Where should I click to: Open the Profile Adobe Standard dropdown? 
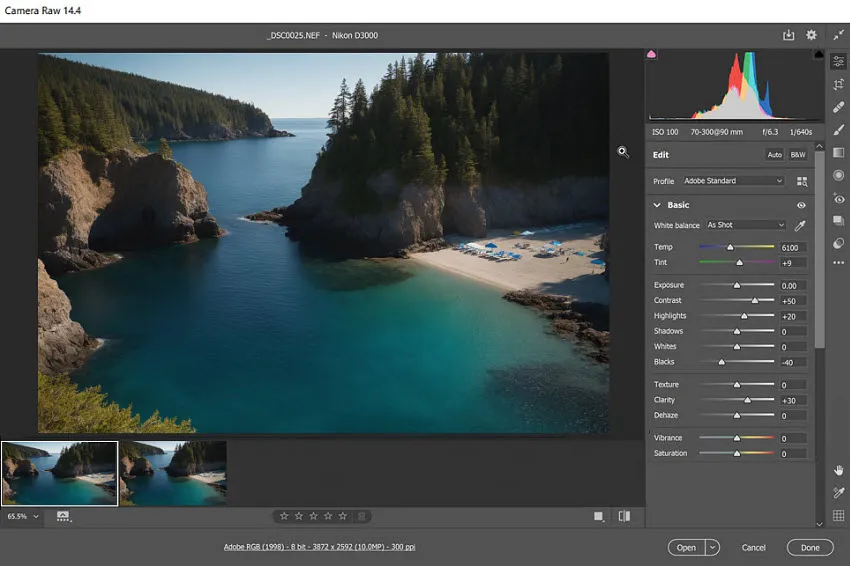(x=733, y=181)
